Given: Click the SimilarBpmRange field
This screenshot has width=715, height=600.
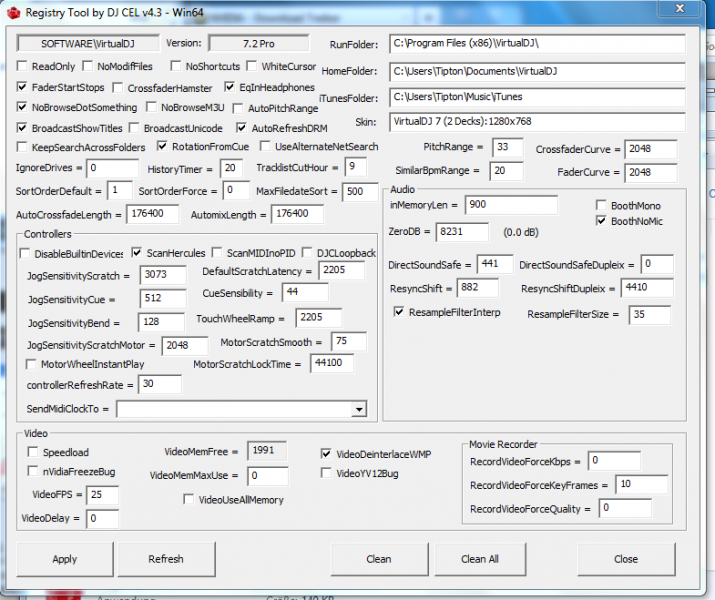Looking at the screenshot, I should point(506,171).
